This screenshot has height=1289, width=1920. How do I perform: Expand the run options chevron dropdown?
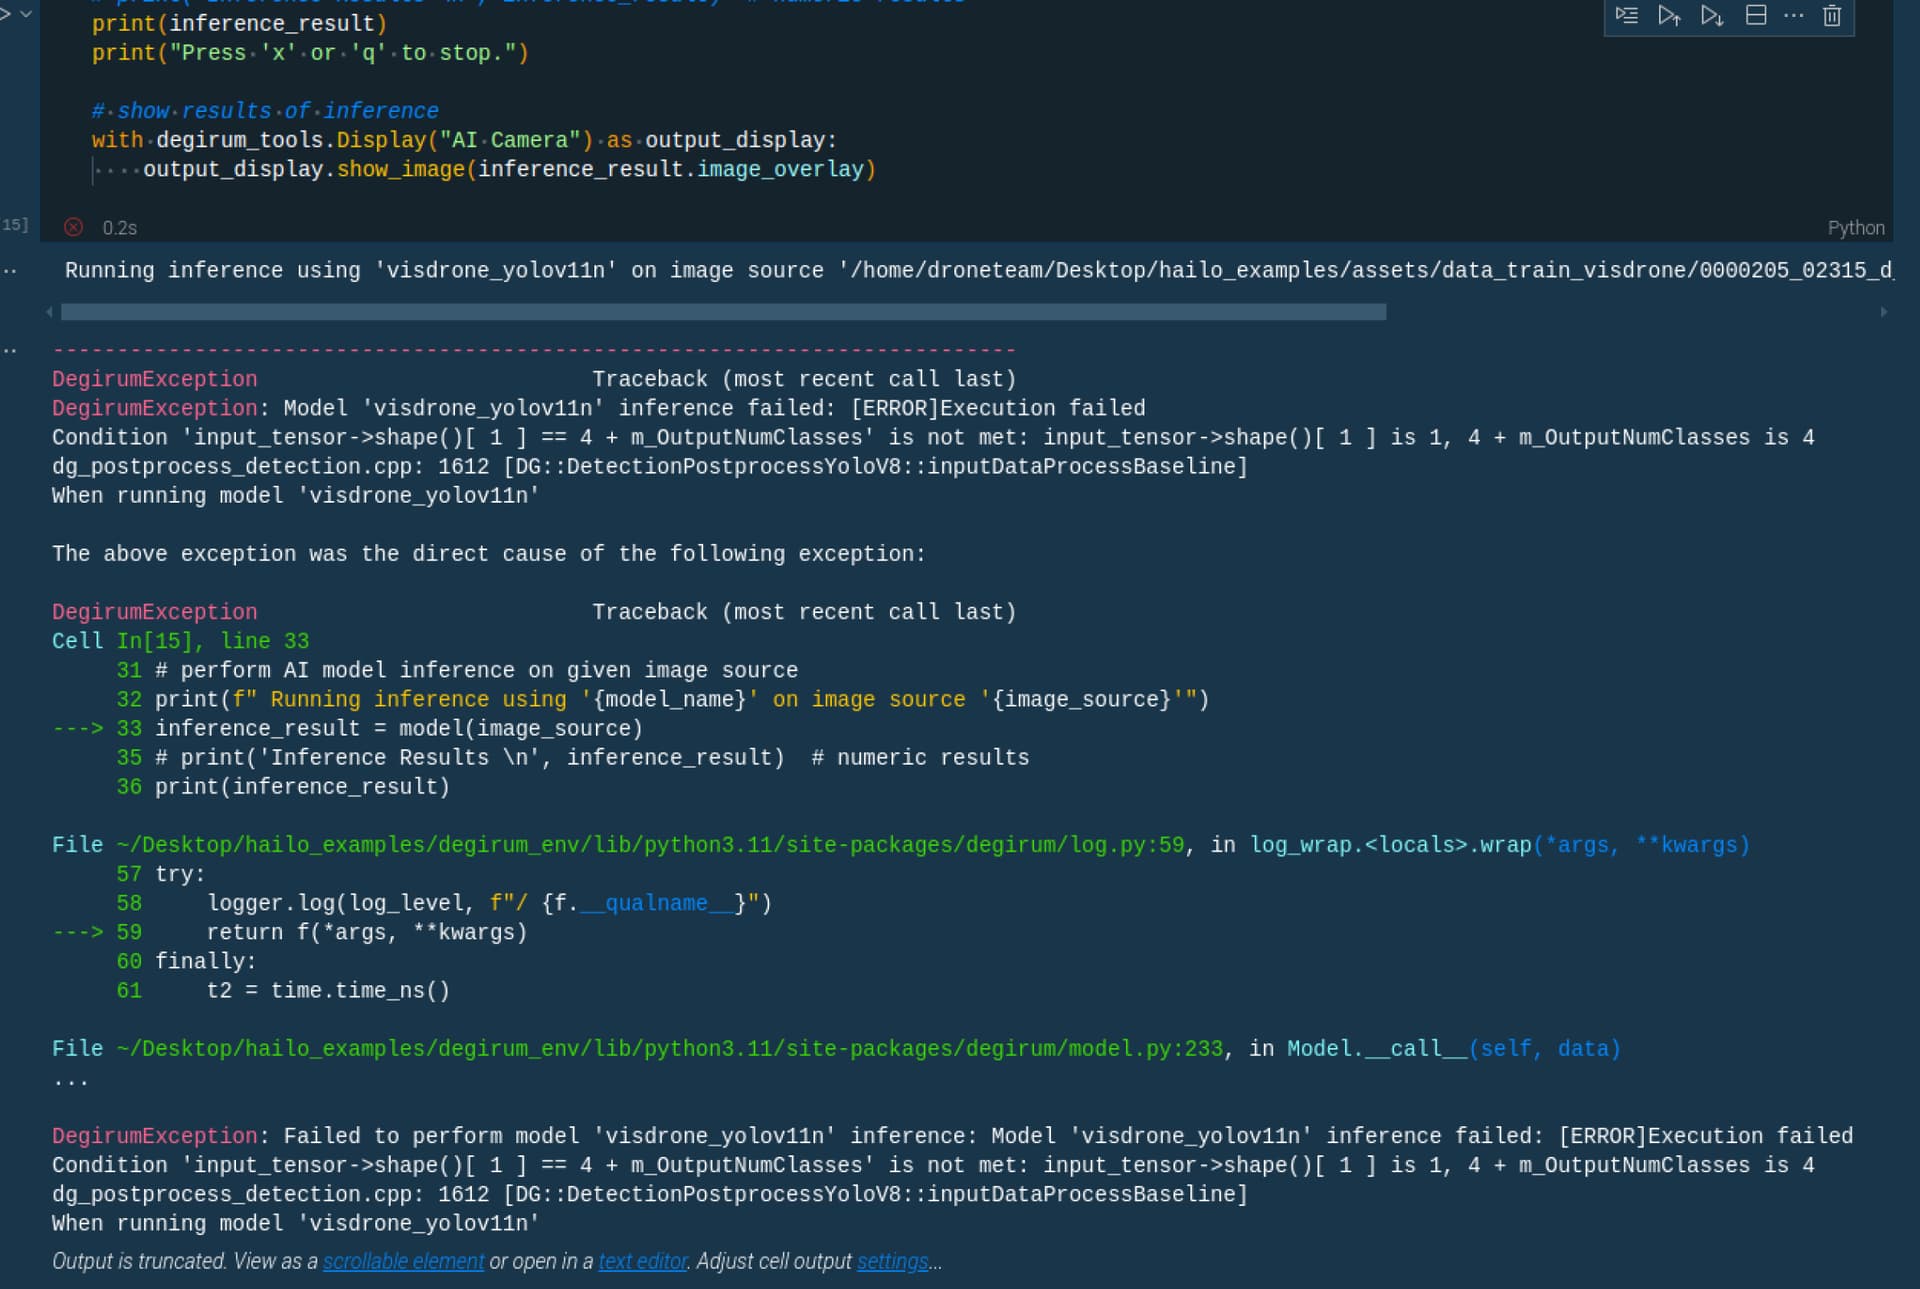[26, 14]
